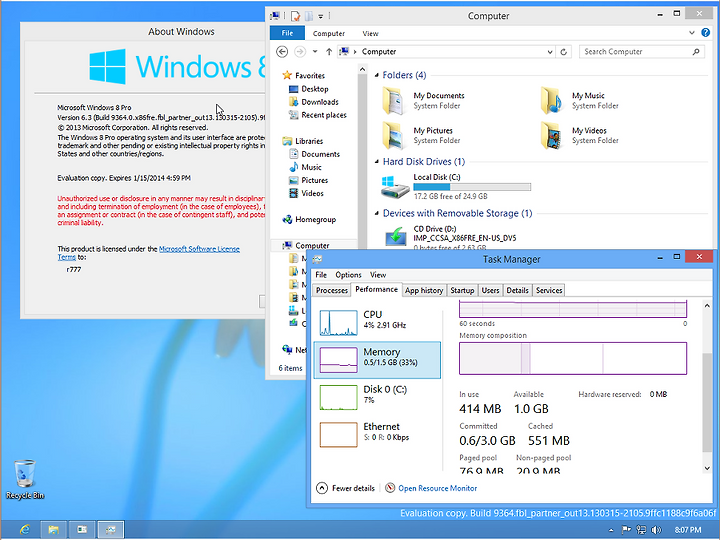Collapse the Folders (4) group
This screenshot has width=720, height=540.
[x=377, y=75]
